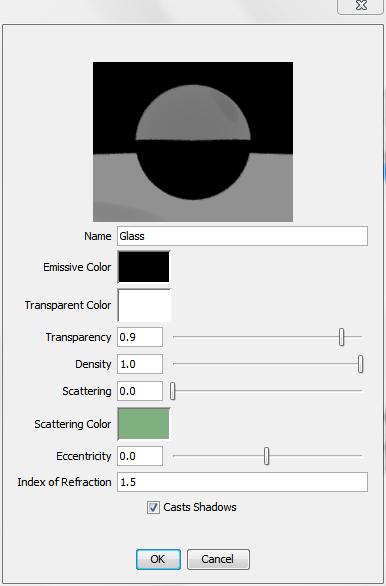Click the Name text field

(x=242, y=236)
